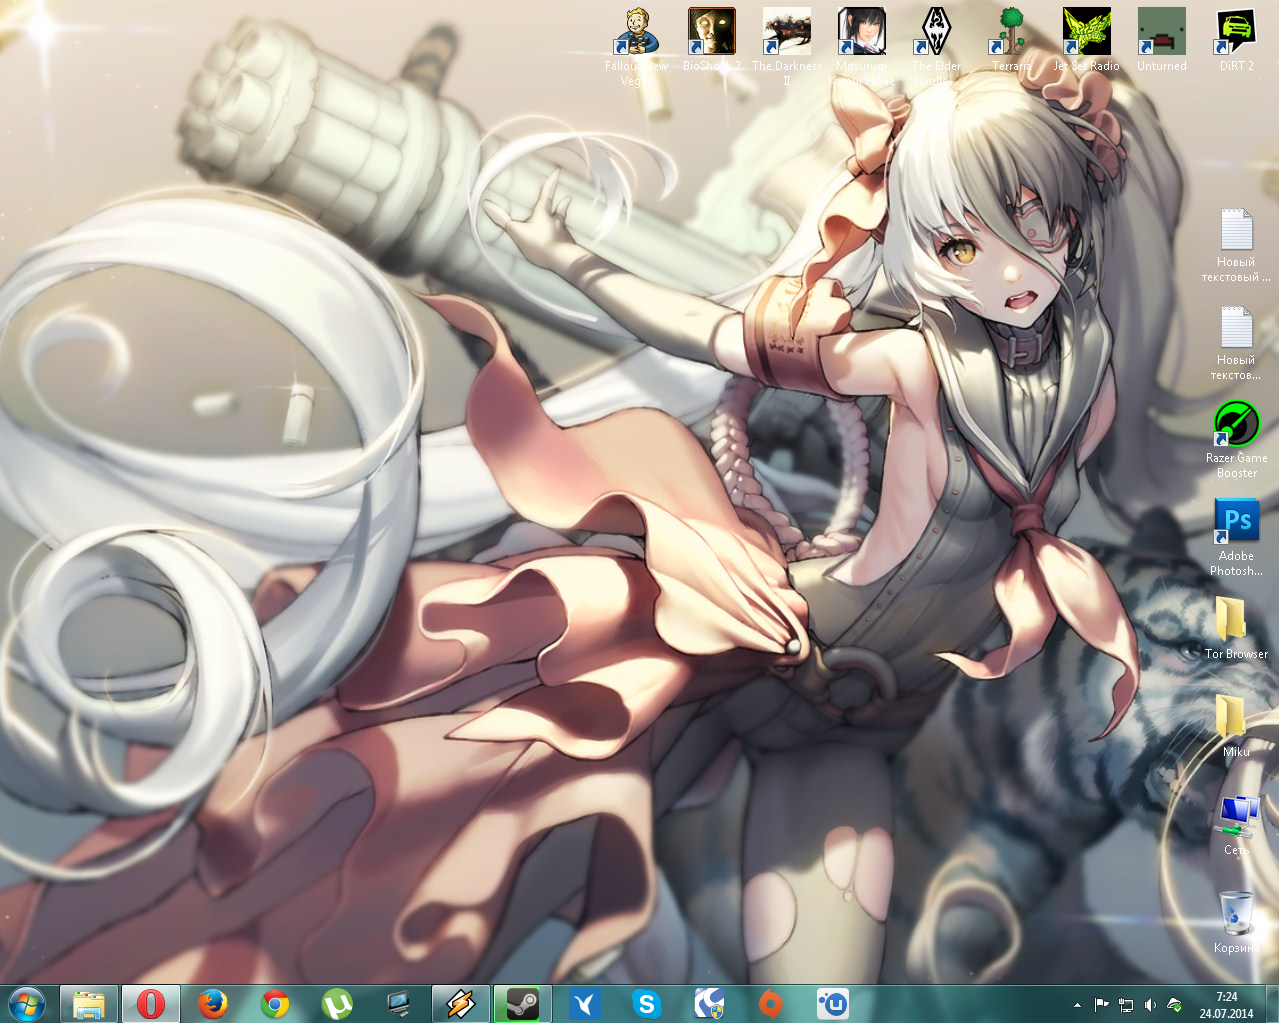The width and height of the screenshot is (1279, 1023).
Task: Click the Jet Set Radio shortcut
Action: click(x=1087, y=40)
